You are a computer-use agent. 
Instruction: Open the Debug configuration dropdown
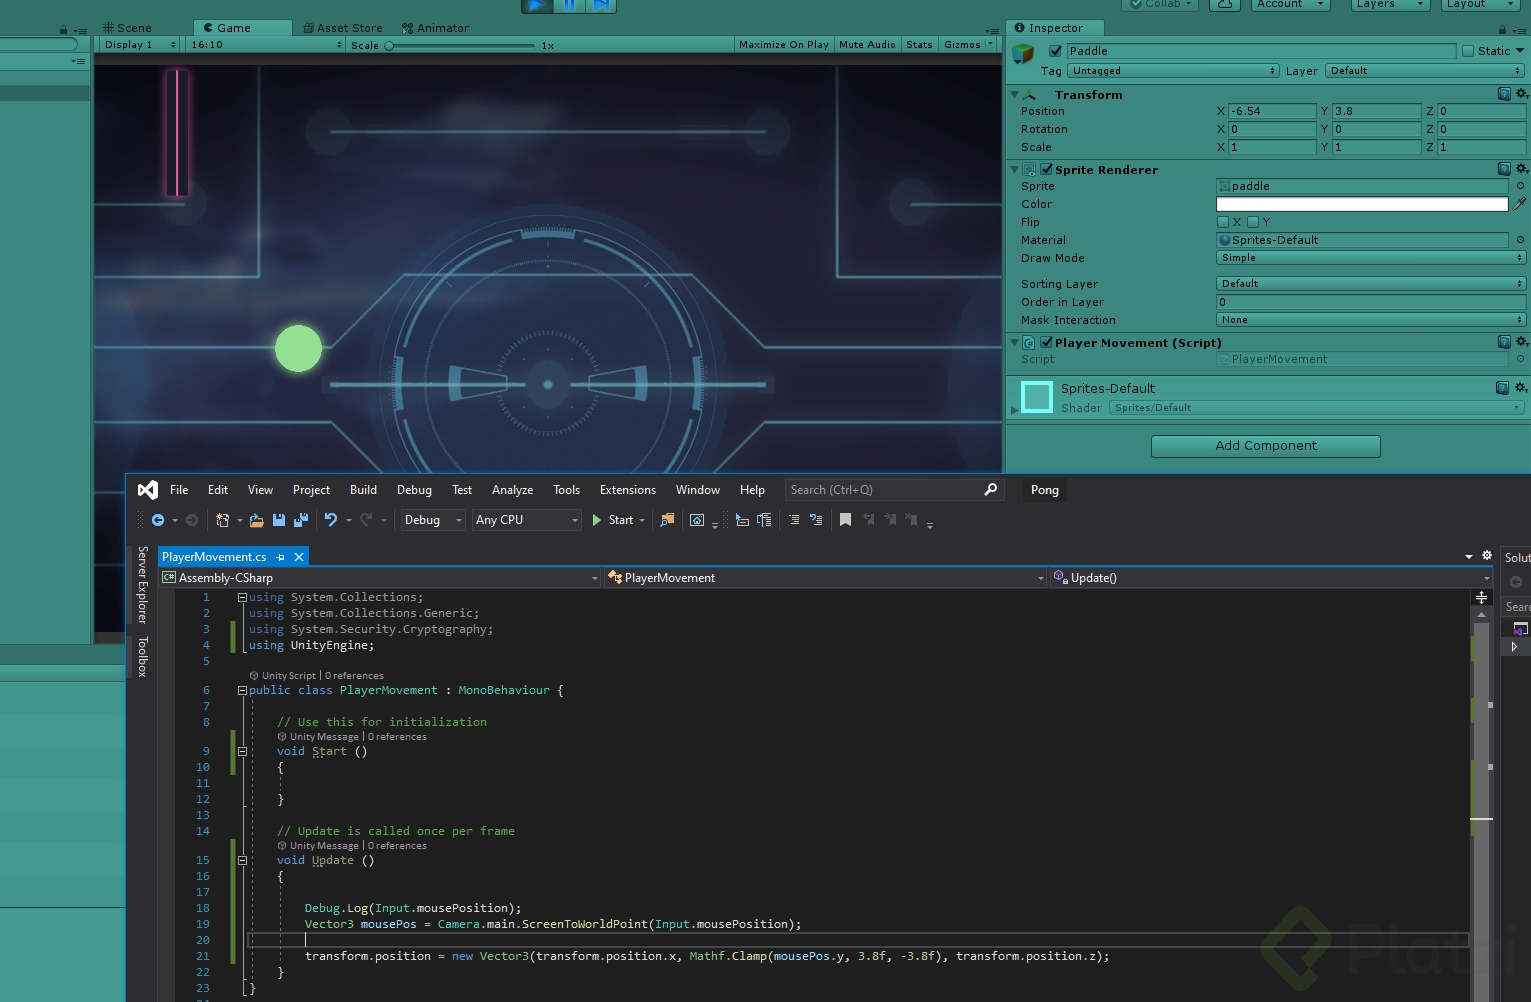(433, 520)
